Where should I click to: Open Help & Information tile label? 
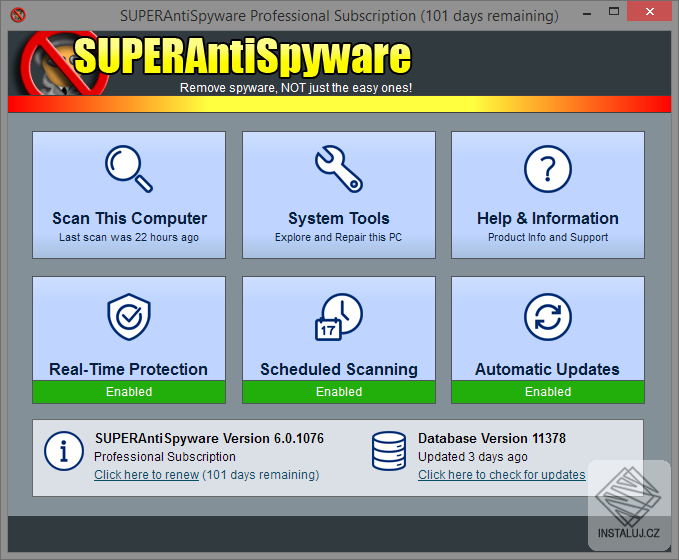click(x=548, y=218)
